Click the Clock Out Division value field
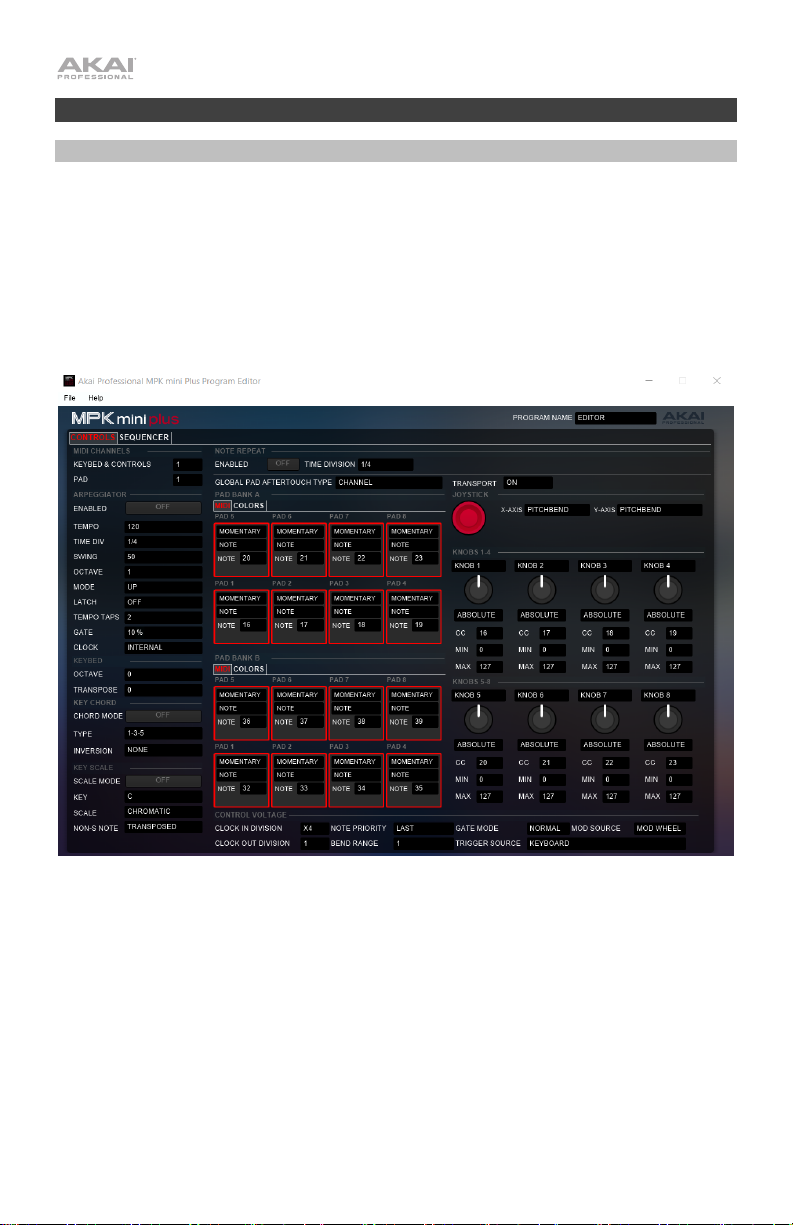 coord(314,844)
